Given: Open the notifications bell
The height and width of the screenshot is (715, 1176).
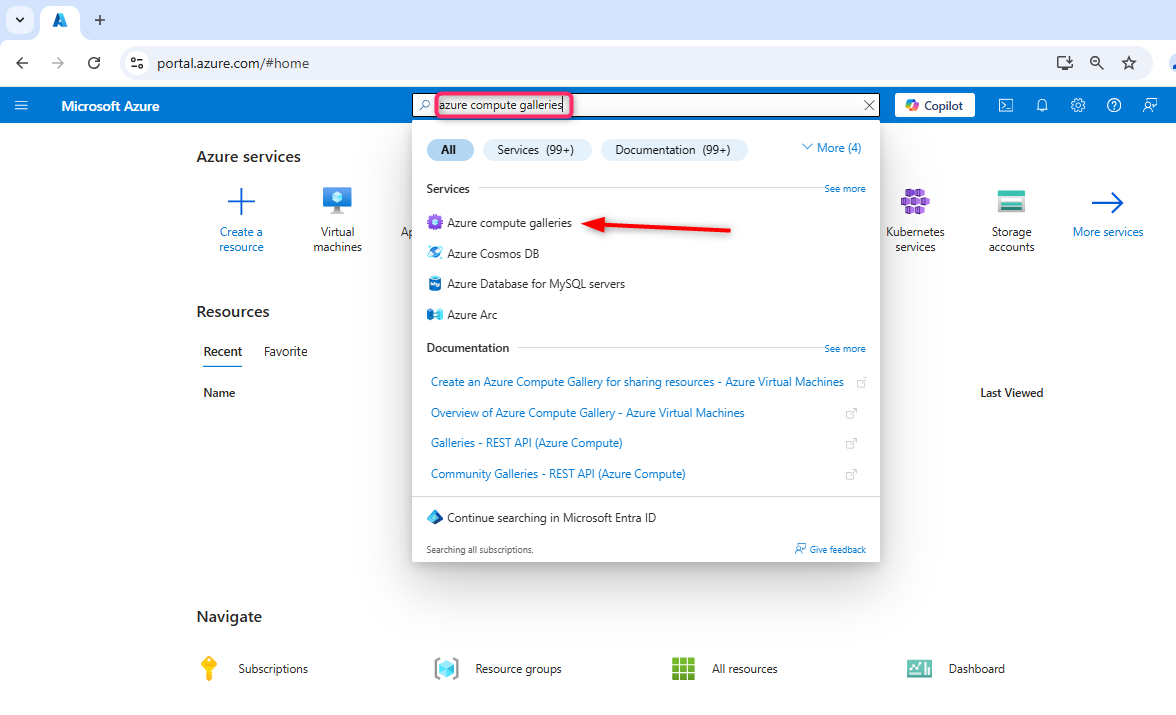Looking at the screenshot, I should [x=1042, y=106].
